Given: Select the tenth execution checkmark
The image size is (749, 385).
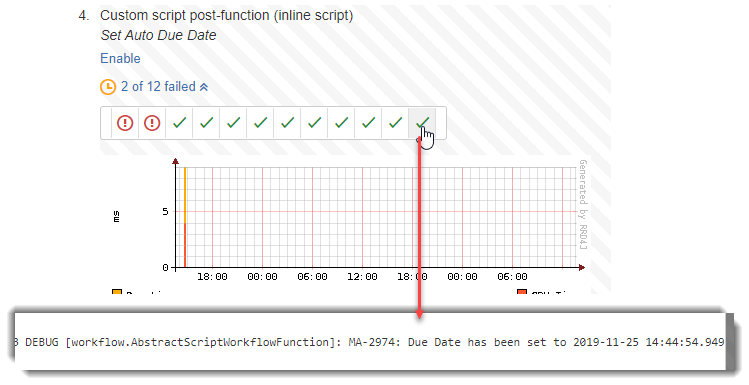Looking at the screenshot, I should tap(368, 123).
